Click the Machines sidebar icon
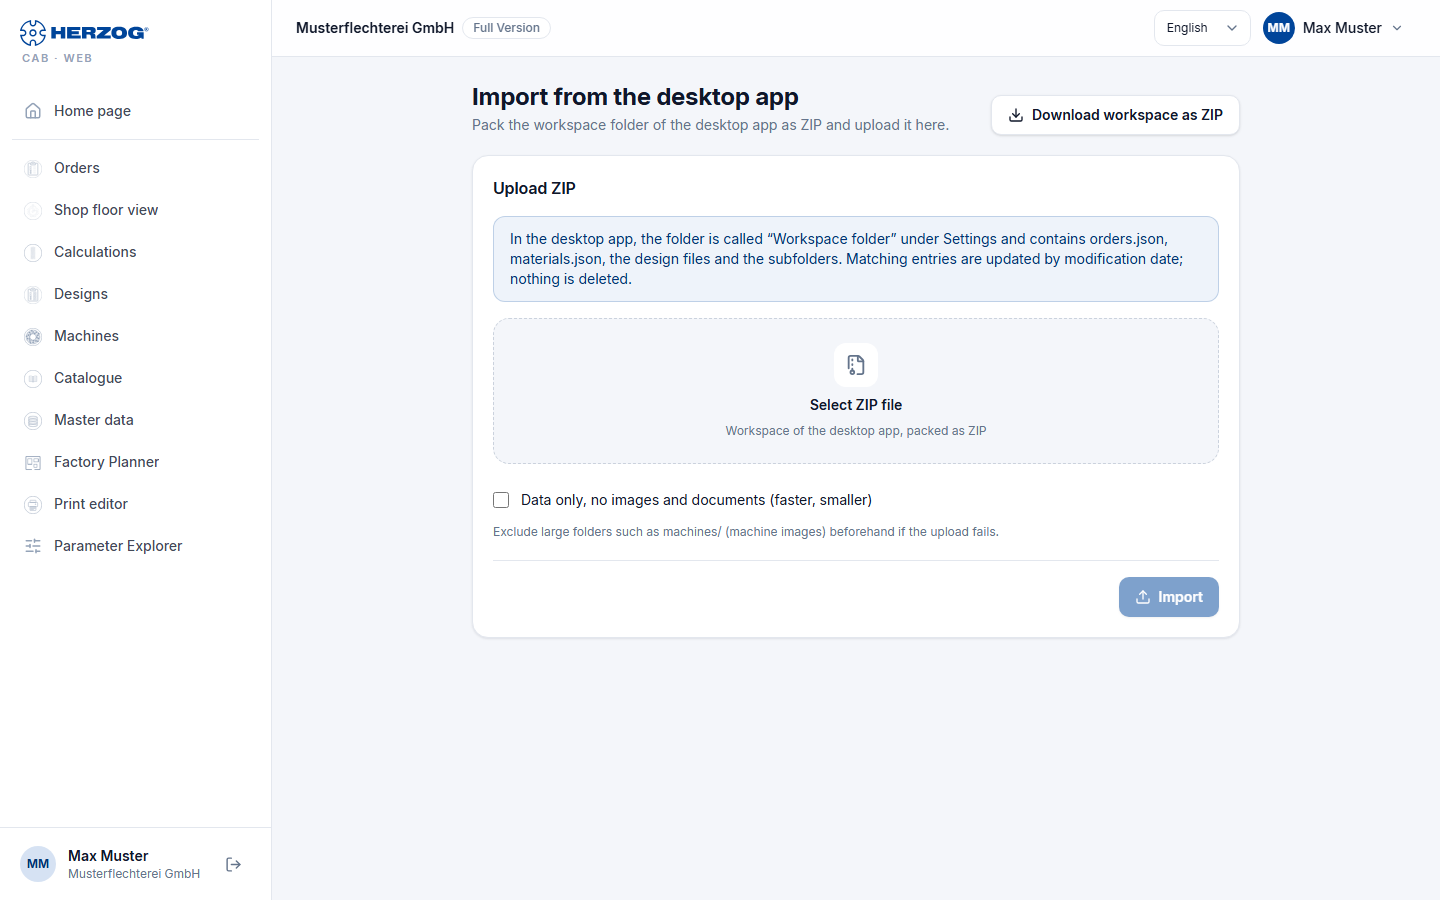Screen dimensions: 1440x900 pyautogui.click(x=33, y=336)
